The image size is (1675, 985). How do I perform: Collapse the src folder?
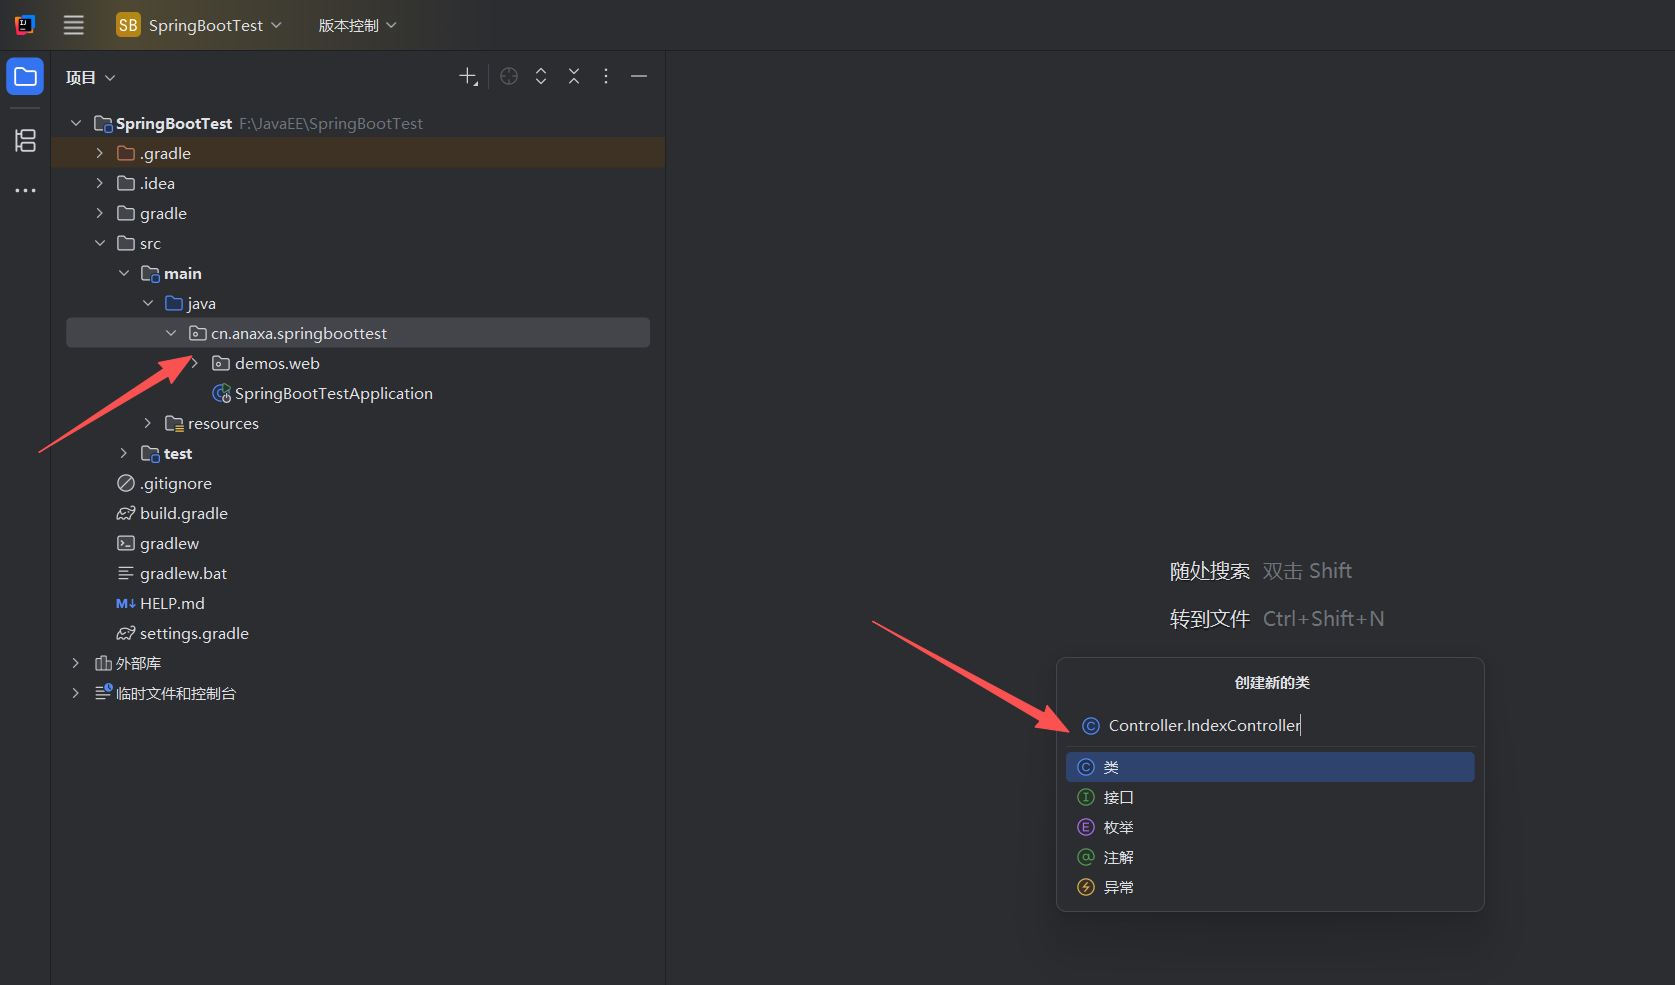coord(100,243)
